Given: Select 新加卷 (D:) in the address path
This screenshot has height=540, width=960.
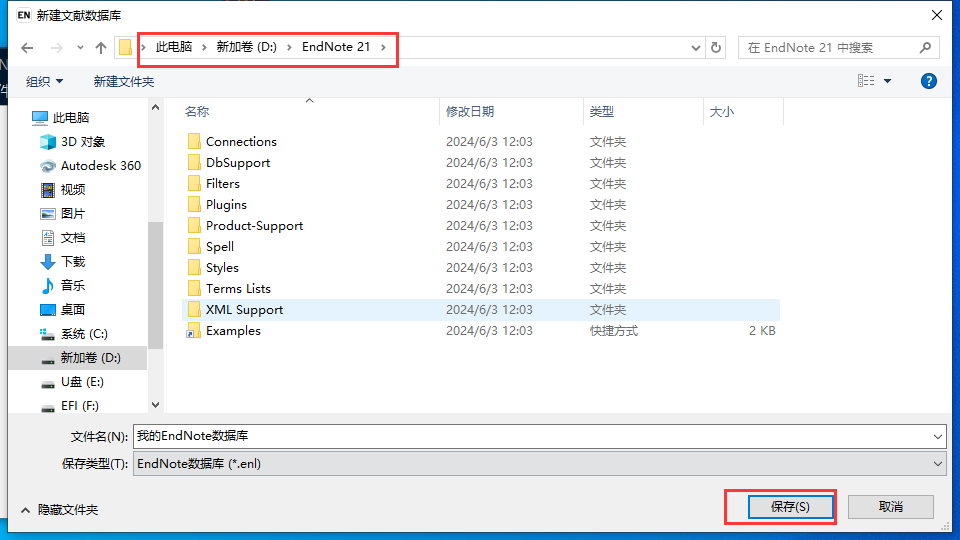Looking at the screenshot, I should coord(247,47).
